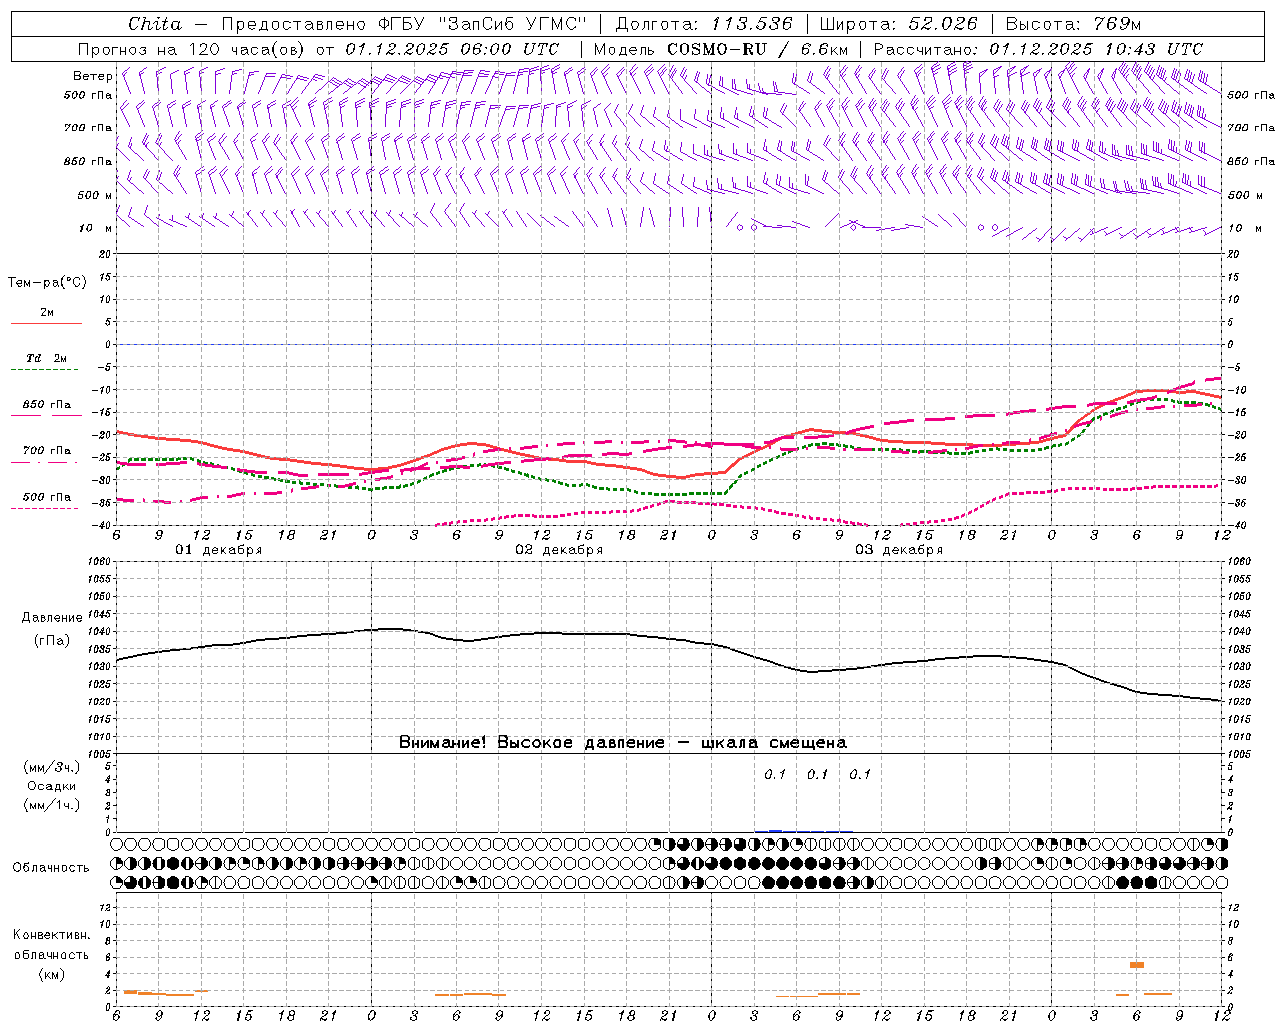Click the "Долгота: 113.536" value

(x=704, y=24)
